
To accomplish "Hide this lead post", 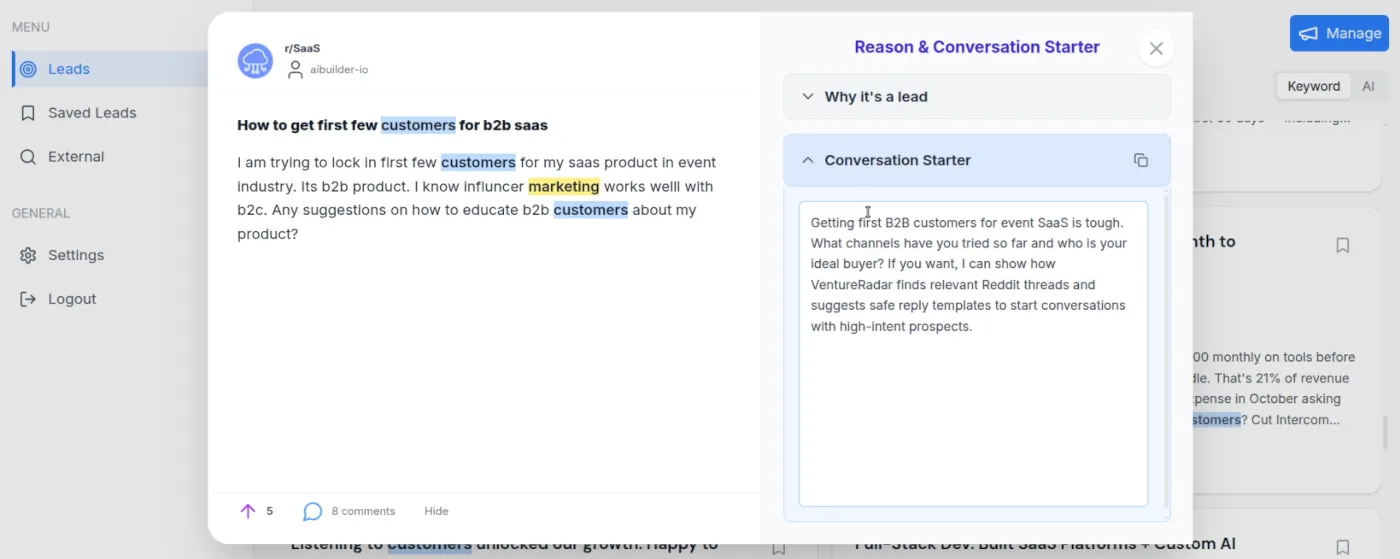I will [x=436, y=511].
